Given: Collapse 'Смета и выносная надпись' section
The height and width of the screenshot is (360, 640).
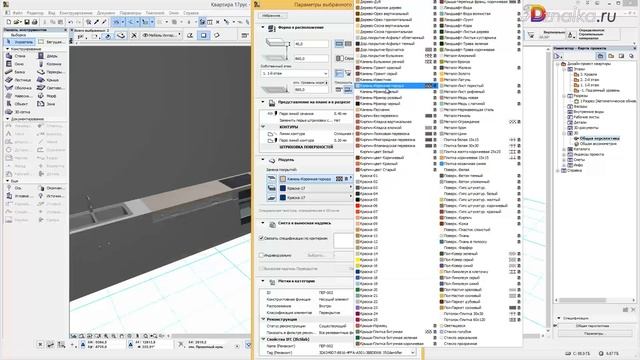Looking at the screenshot, I should tap(263, 223).
